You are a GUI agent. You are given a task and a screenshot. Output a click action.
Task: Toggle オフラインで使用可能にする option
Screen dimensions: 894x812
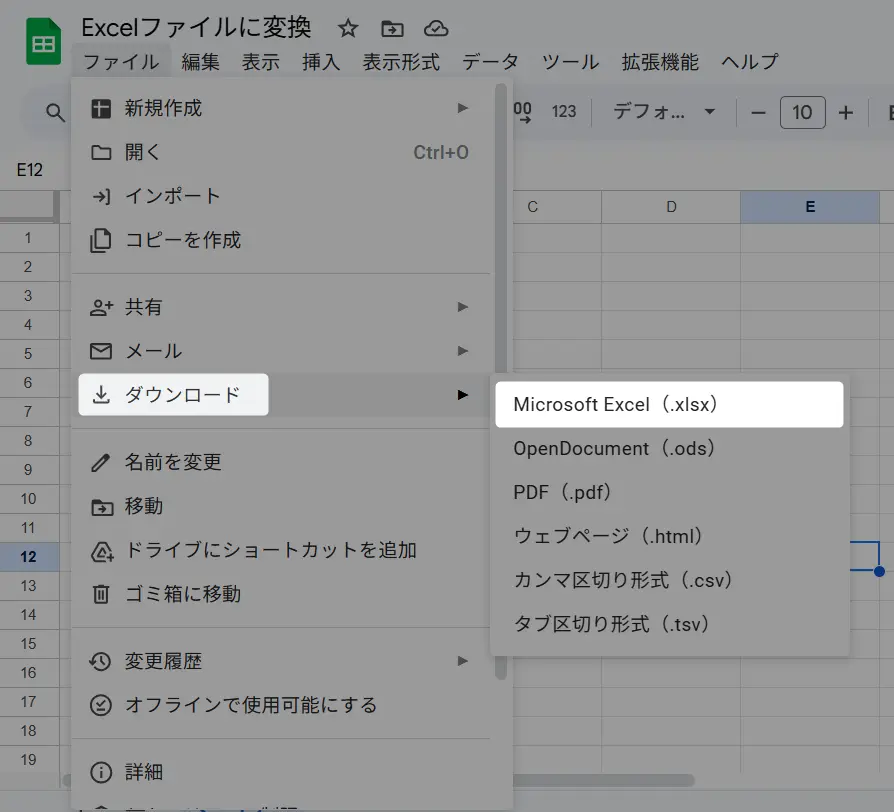click(x=250, y=705)
